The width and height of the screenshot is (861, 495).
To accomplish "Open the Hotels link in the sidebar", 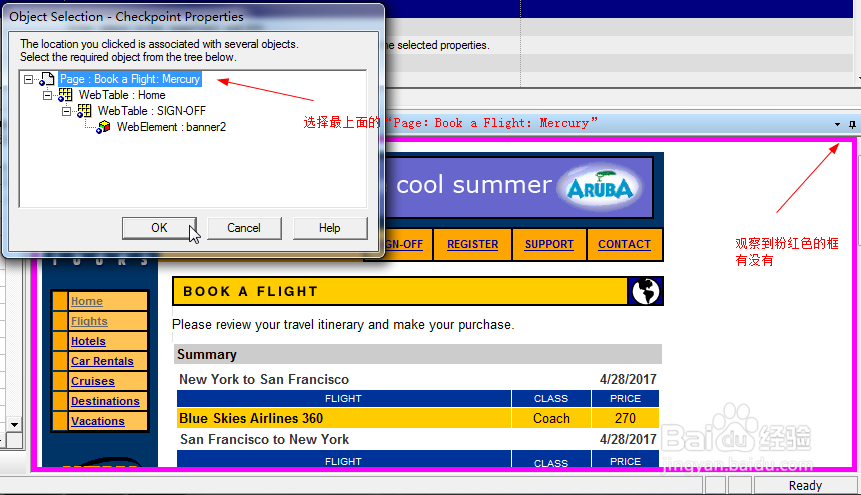I will 88,341.
